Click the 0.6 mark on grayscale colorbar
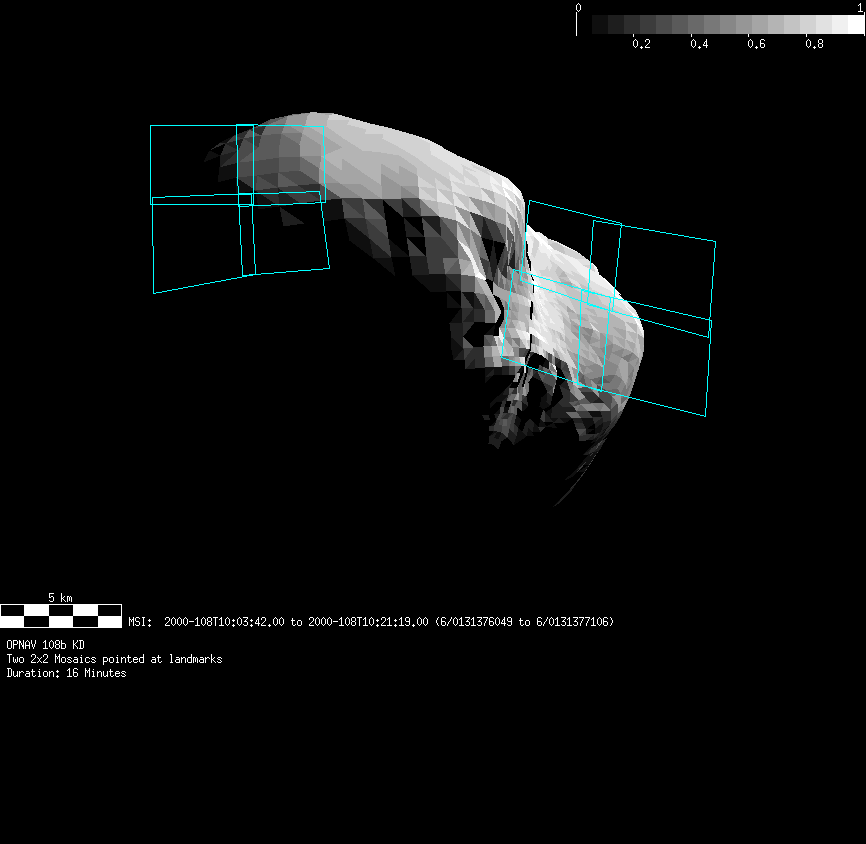This screenshot has width=866, height=844. (757, 44)
